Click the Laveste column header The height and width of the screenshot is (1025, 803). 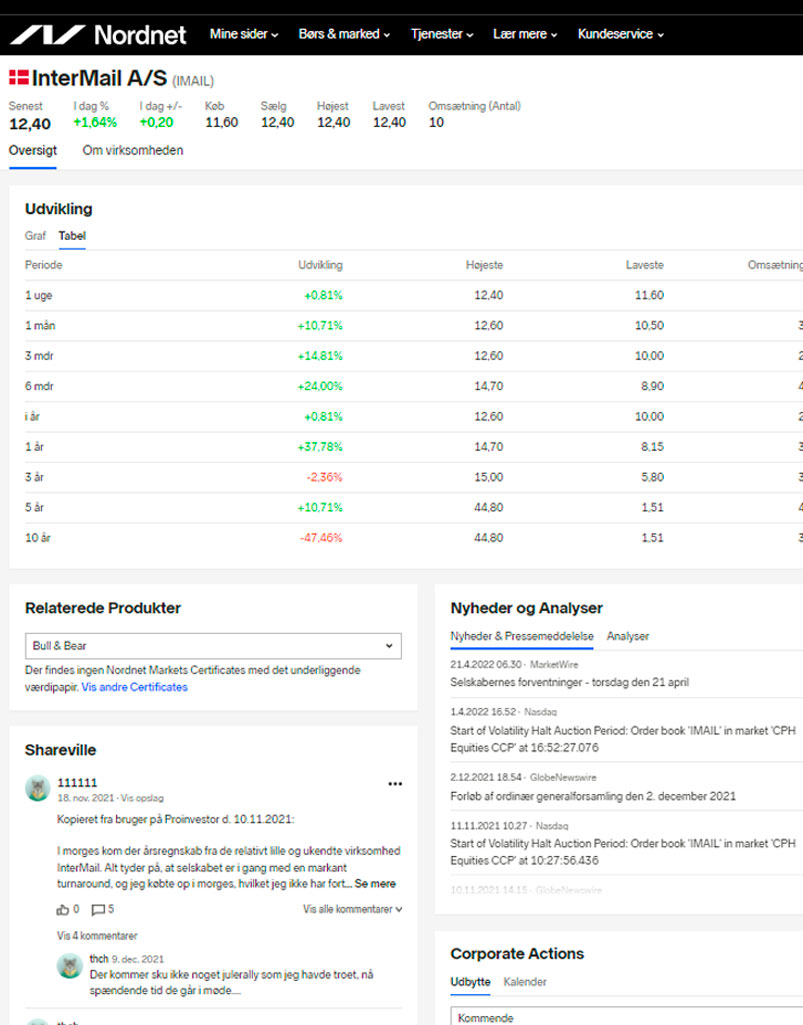645,265
